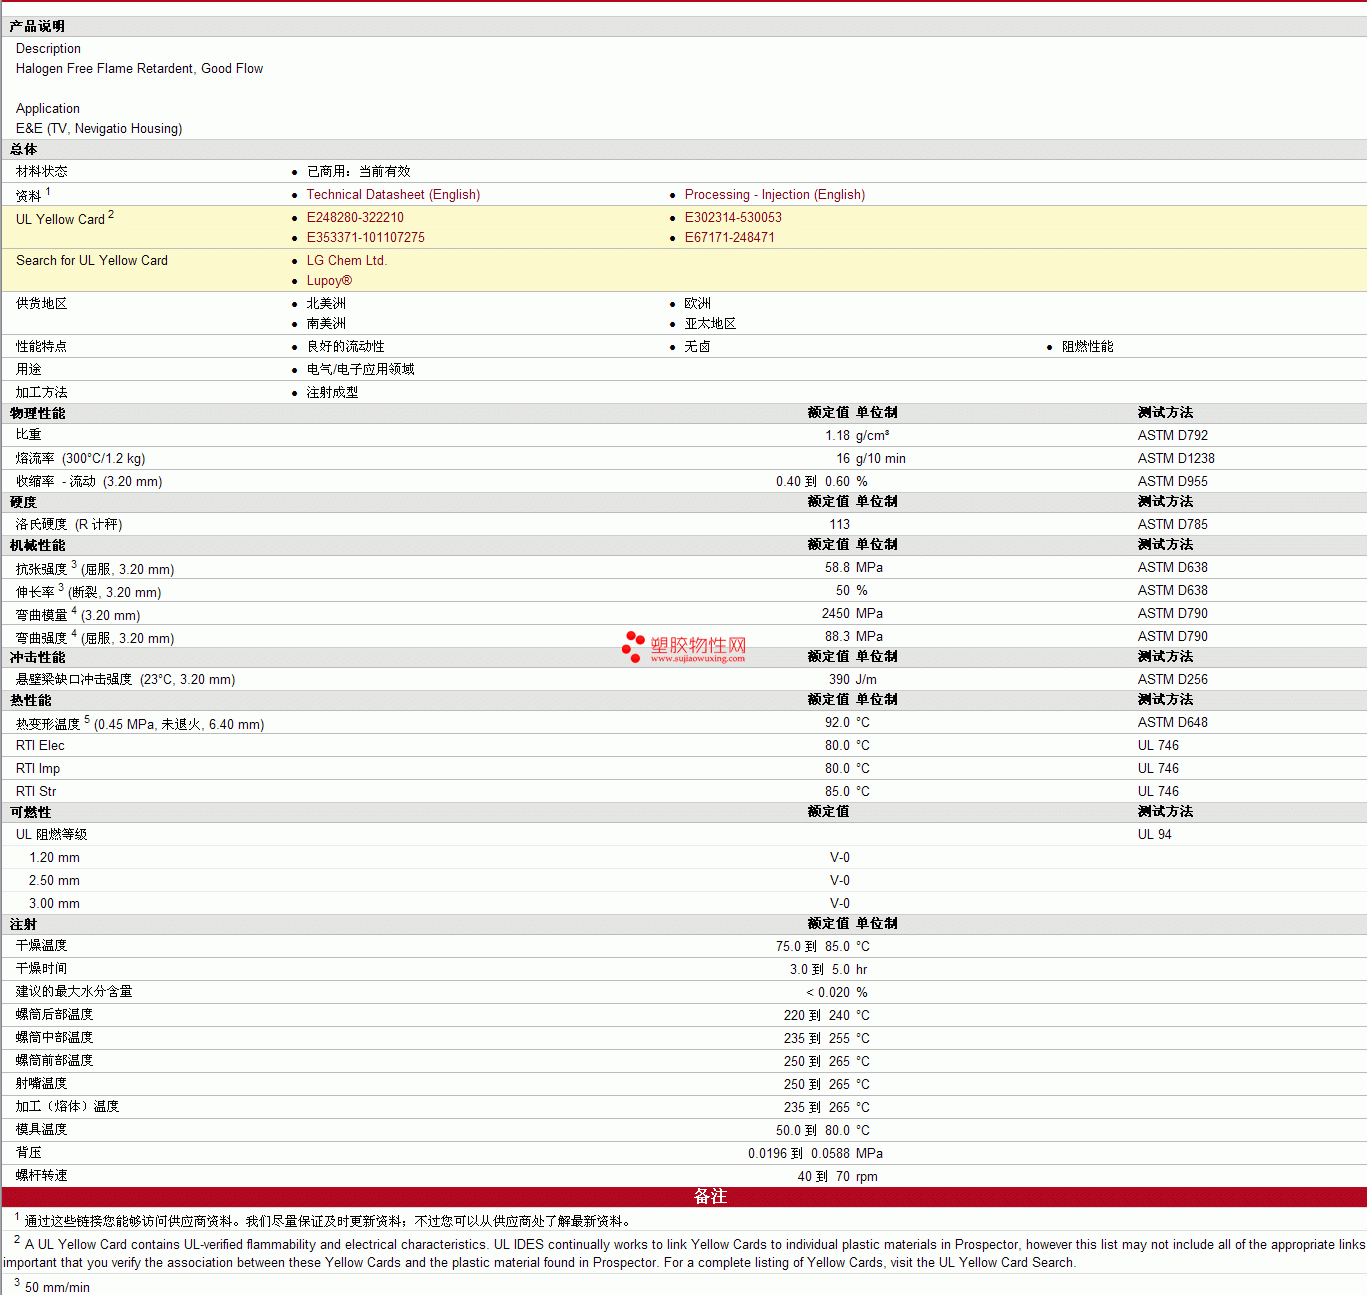Viewport: 1367px width, 1295px height.
Task: Click the ASTM D256 test method
Action: [x=1173, y=680]
